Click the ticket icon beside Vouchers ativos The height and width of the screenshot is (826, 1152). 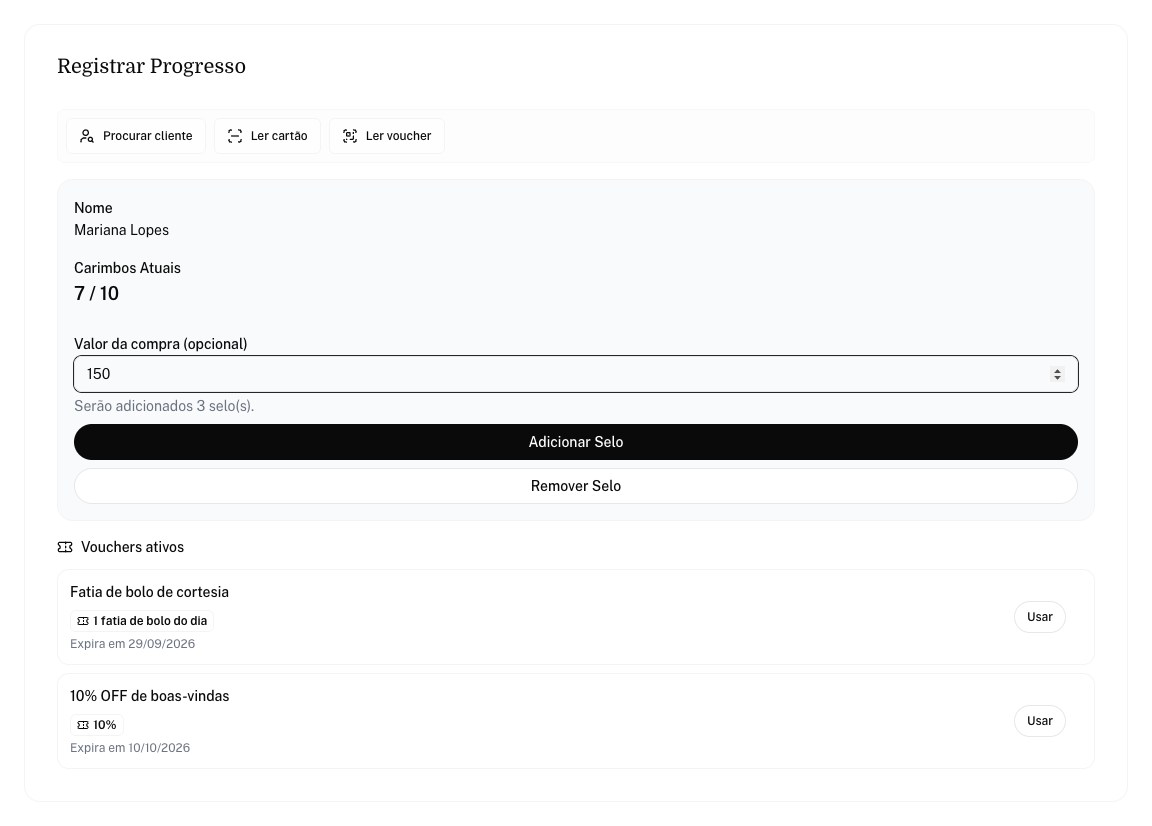(x=65, y=547)
